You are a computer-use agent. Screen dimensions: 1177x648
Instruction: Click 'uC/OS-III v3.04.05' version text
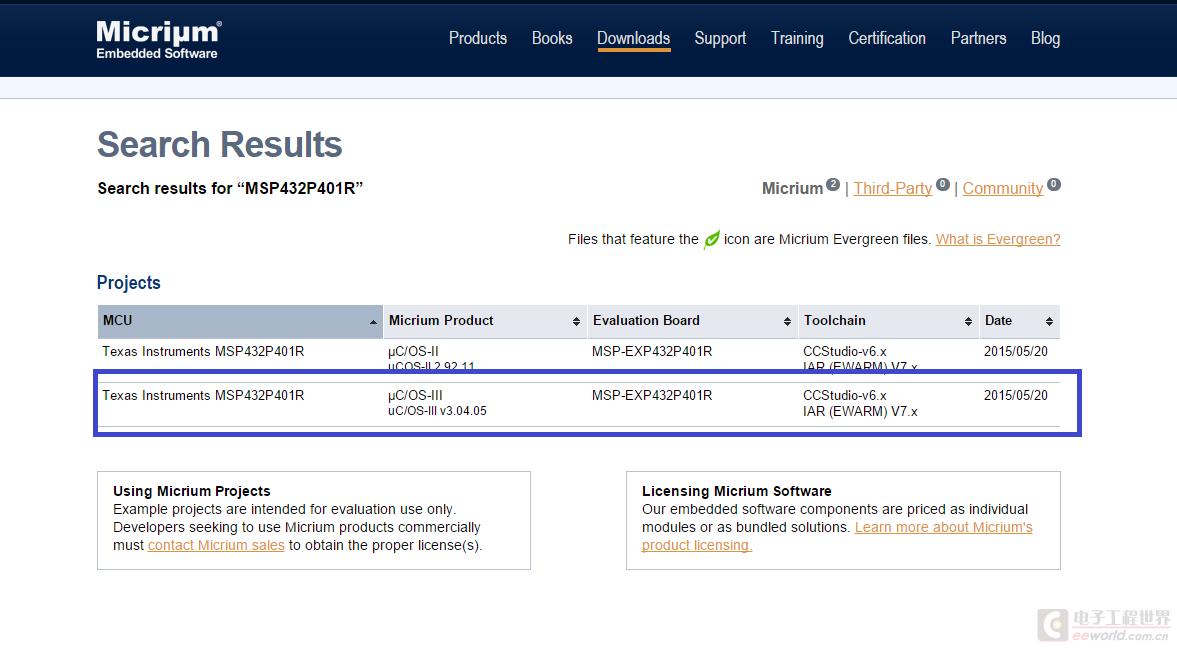[x=437, y=411]
